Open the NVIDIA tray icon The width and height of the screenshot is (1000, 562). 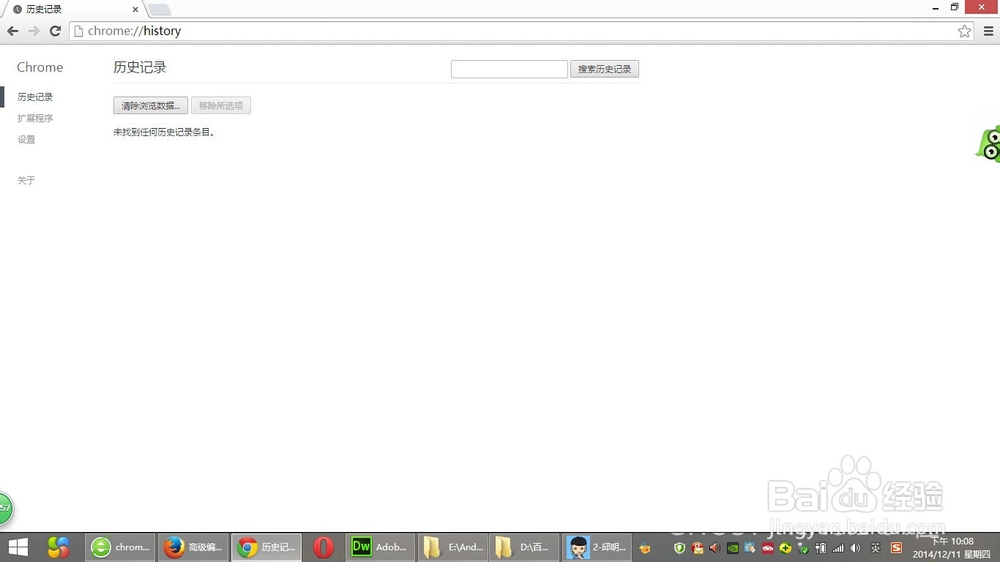tap(732, 548)
